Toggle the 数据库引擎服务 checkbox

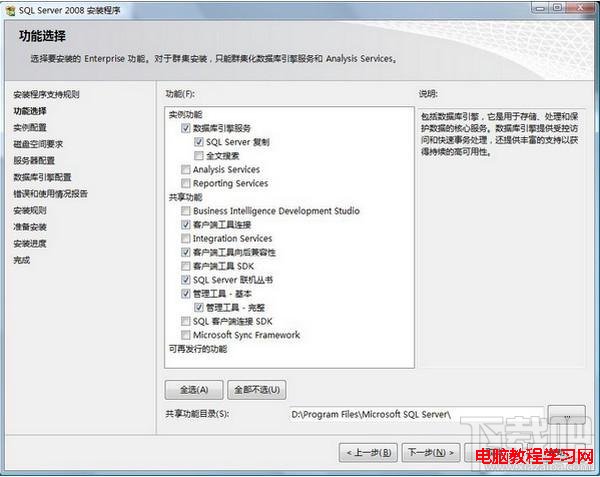(x=186, y=128)
